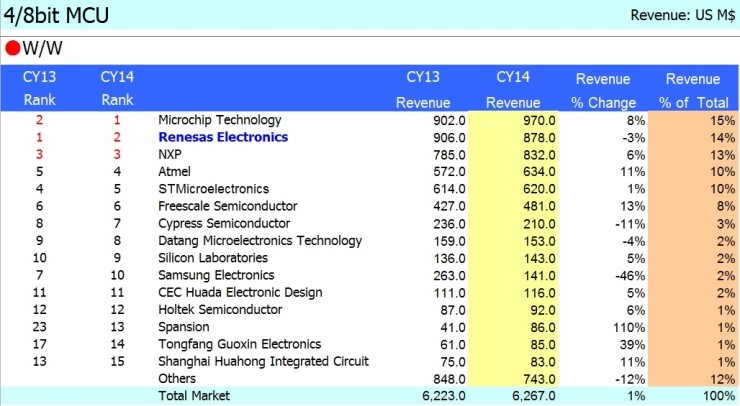Click Microchip's '15%' share of total
This screenshot has width=740, height=406.
723,121
